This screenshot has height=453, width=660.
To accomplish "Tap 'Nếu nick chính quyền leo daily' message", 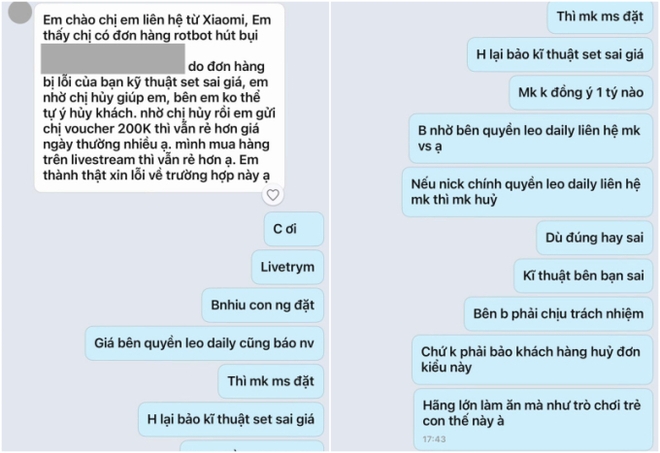I will tap(527, 192).
